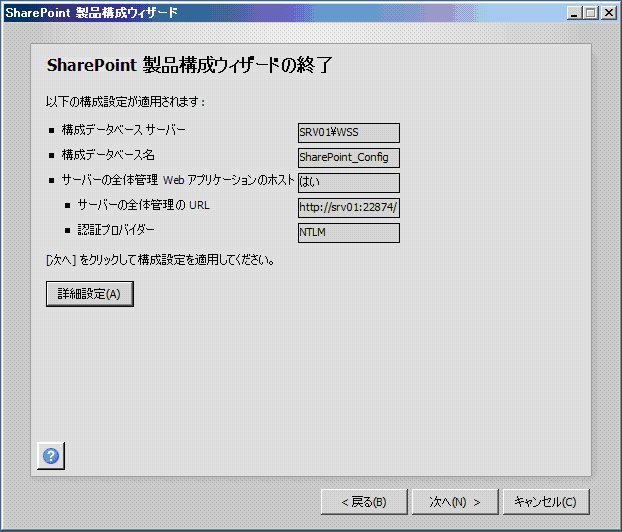Close the SharePoint wizard window
The image size is (622, 532).
[609, 13]
